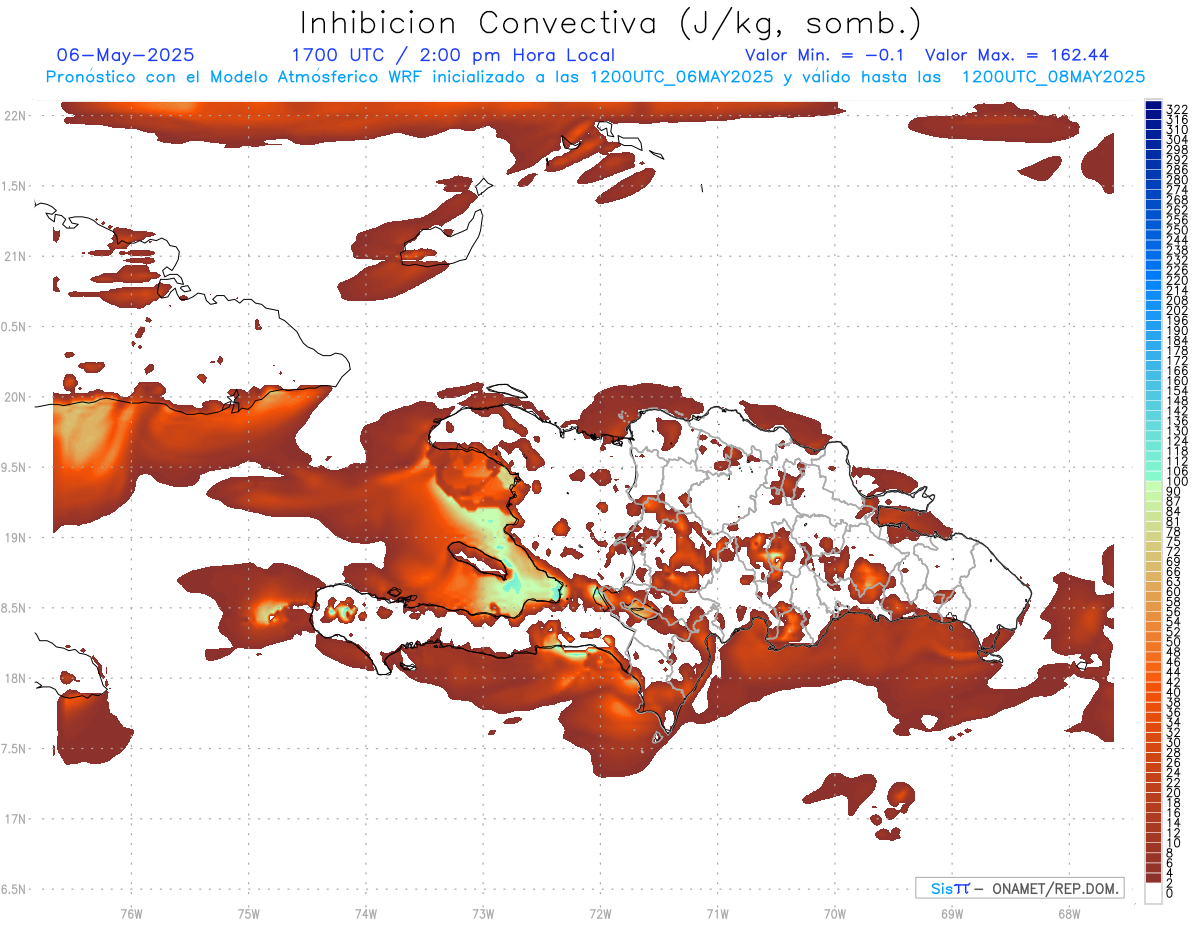Click the "19N" latitude label

(15, 537)
